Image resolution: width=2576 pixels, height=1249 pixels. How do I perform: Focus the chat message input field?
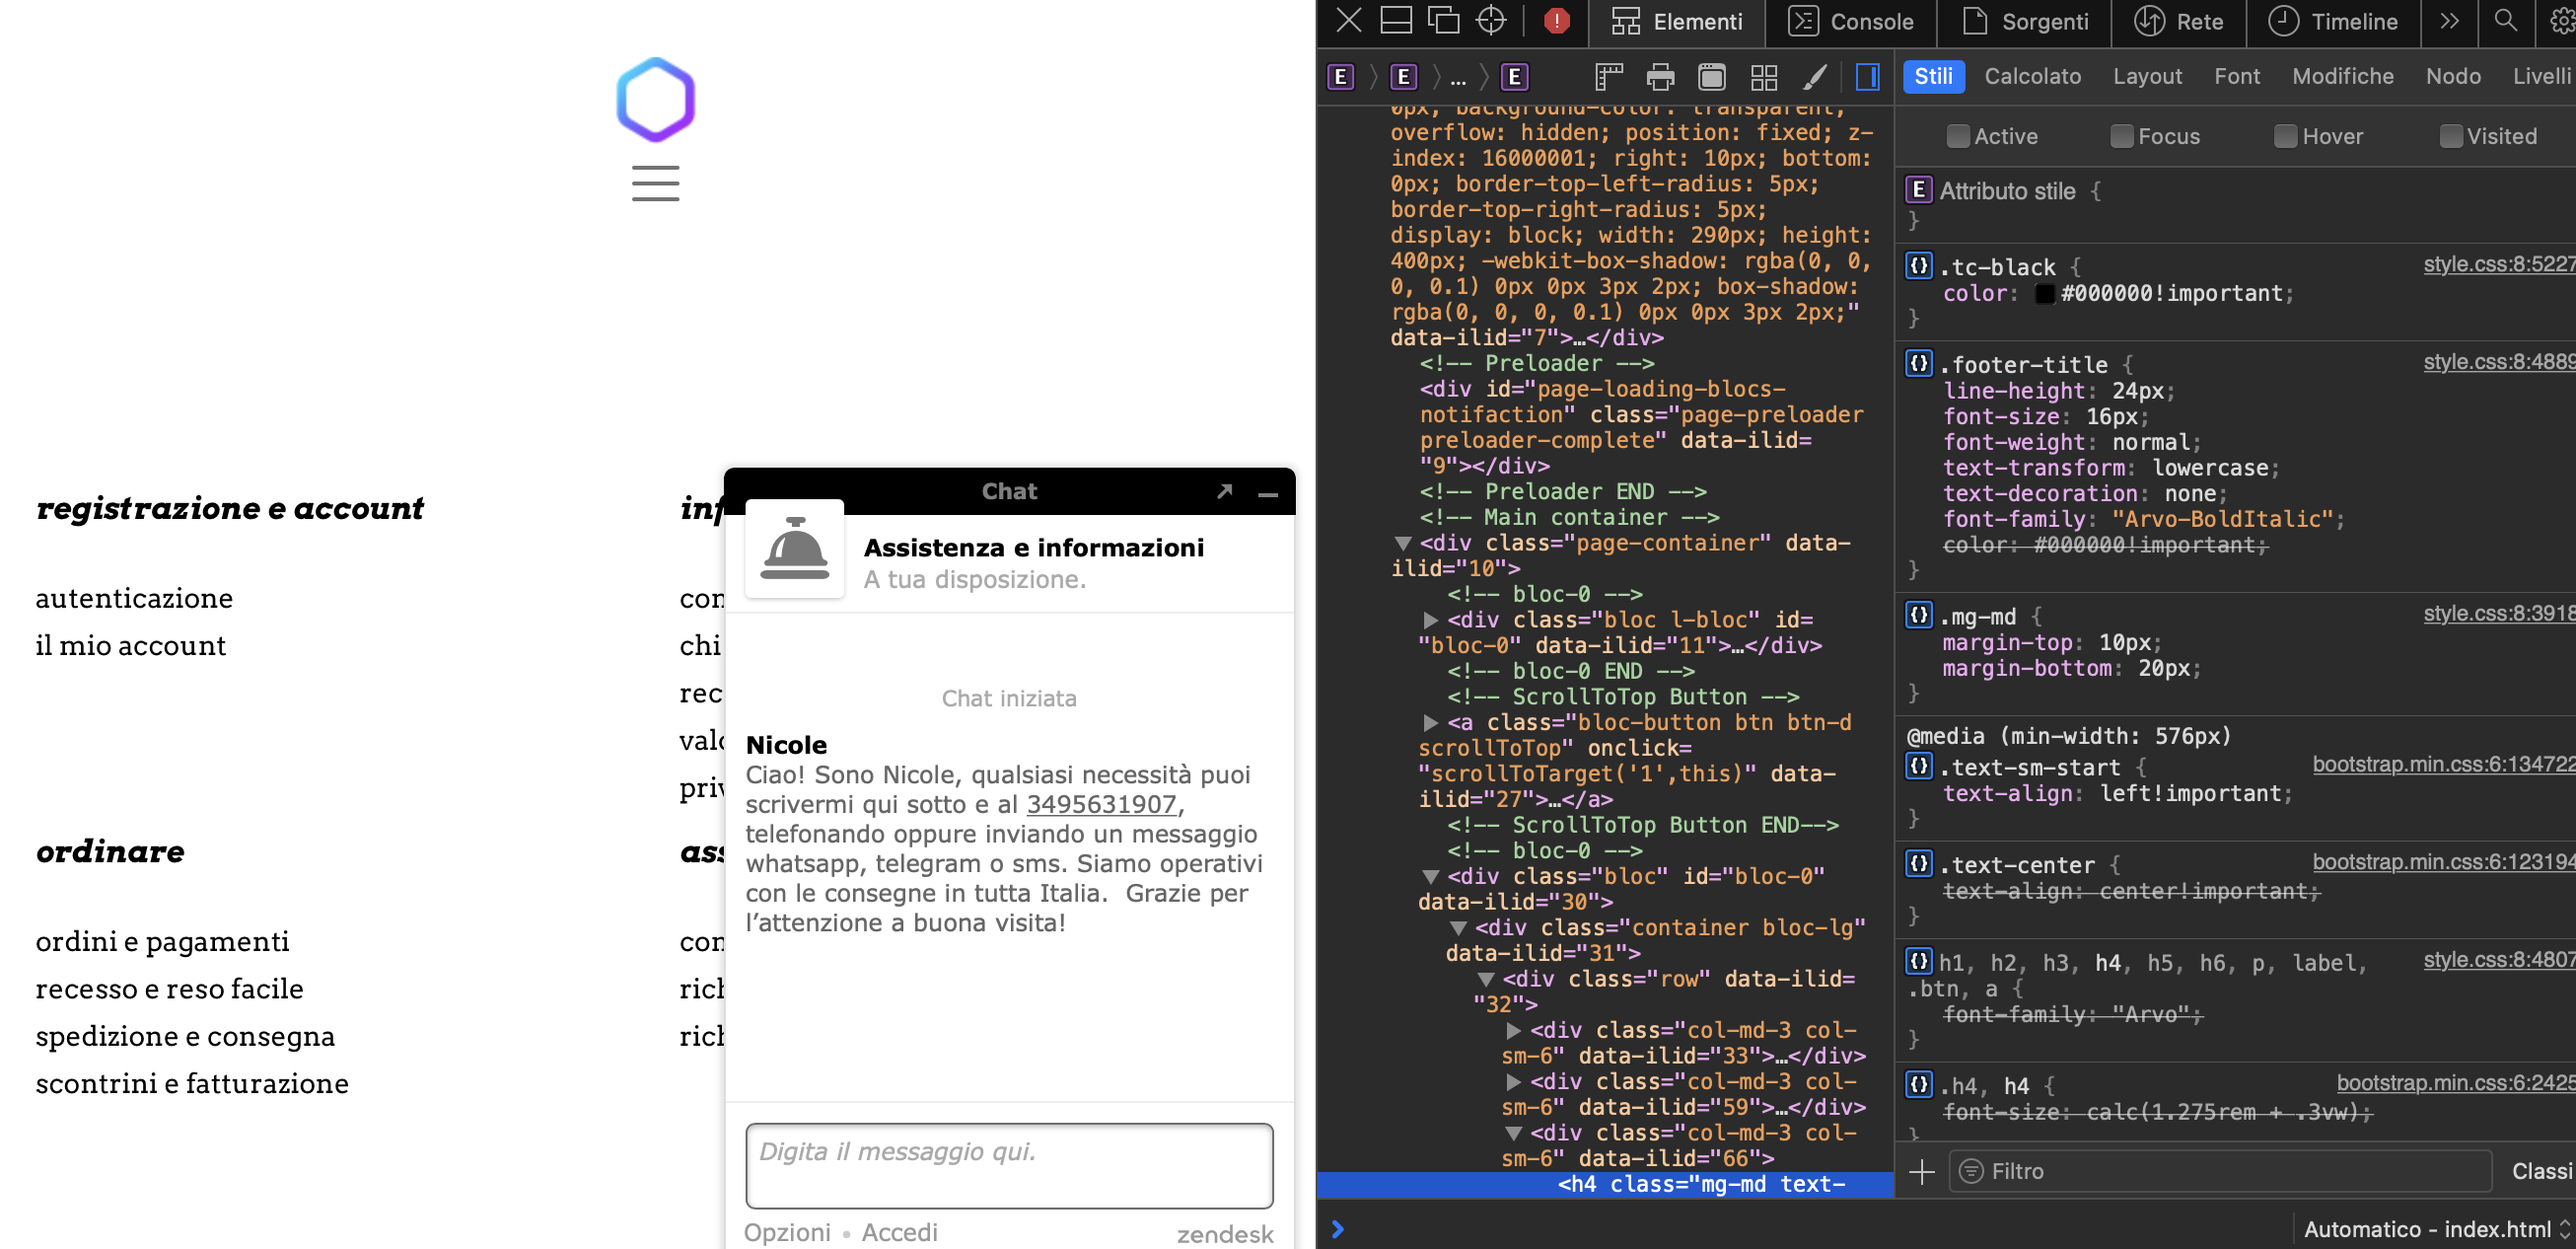pyautogui.click(x=1008, y=1165)
